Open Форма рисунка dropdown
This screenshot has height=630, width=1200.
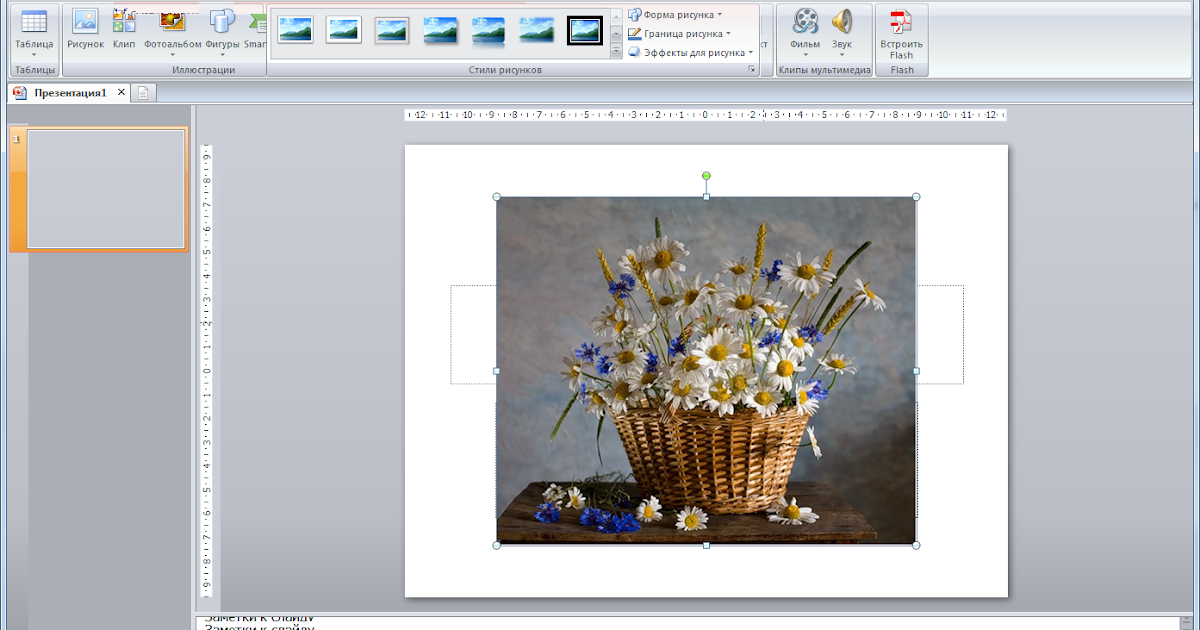[676, 15]
